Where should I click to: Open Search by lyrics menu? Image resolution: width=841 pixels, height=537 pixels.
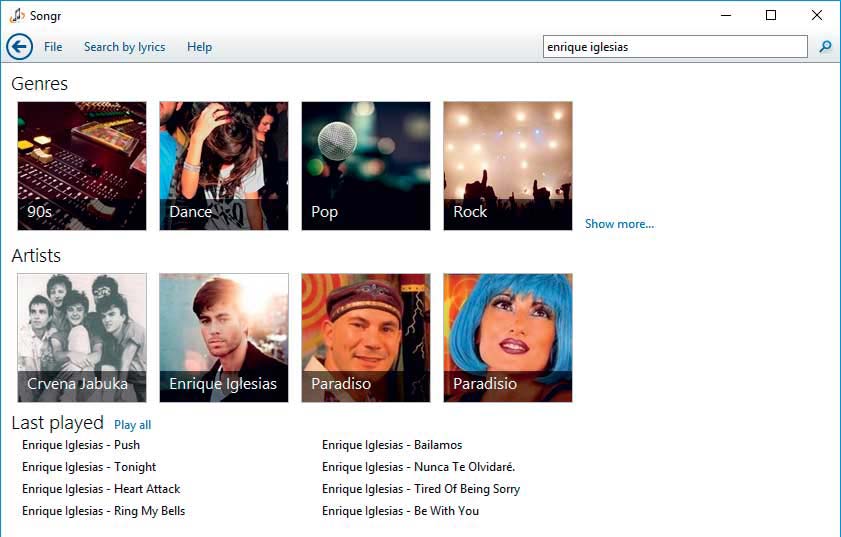[x=124, y=47]
